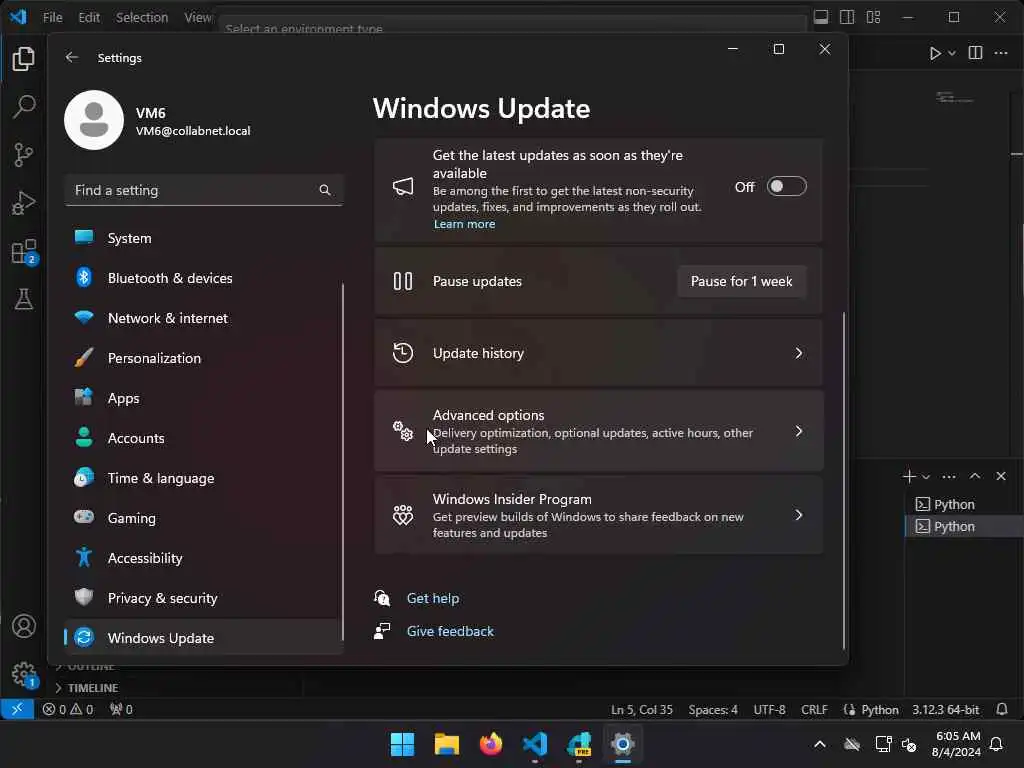Click taskbar clock showing 6:05 AM
Viewport: 1024px width, 768px height.
pyautogui.click(x=957, y=744)
